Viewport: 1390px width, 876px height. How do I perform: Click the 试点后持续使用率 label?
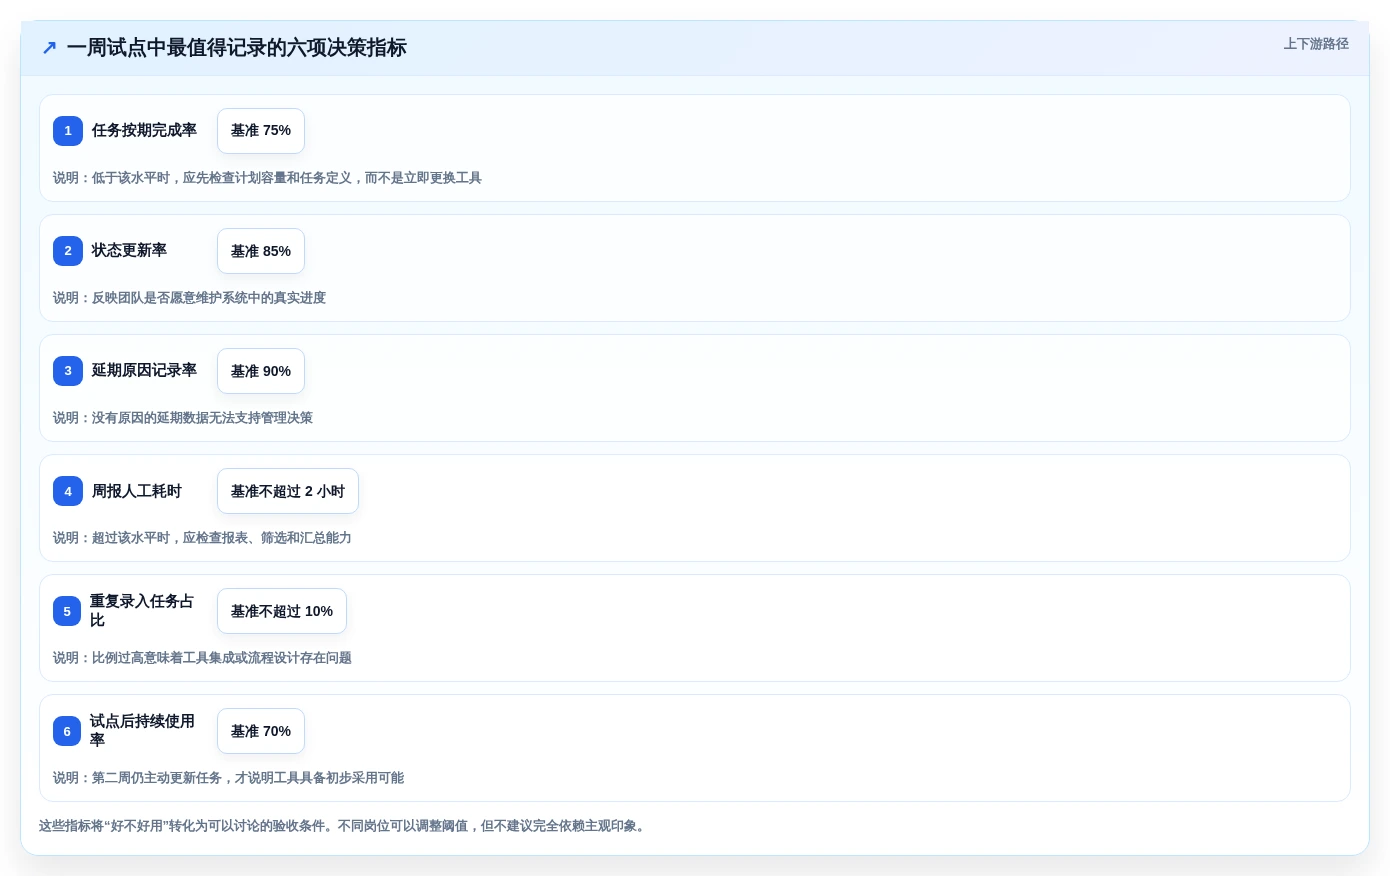click(143, 731)
